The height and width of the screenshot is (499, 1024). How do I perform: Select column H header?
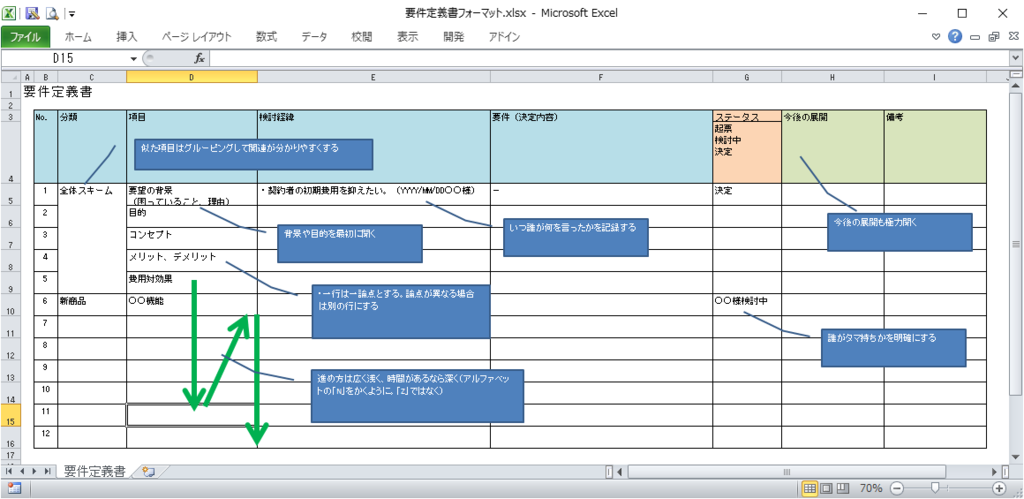[x=833, y=77]
